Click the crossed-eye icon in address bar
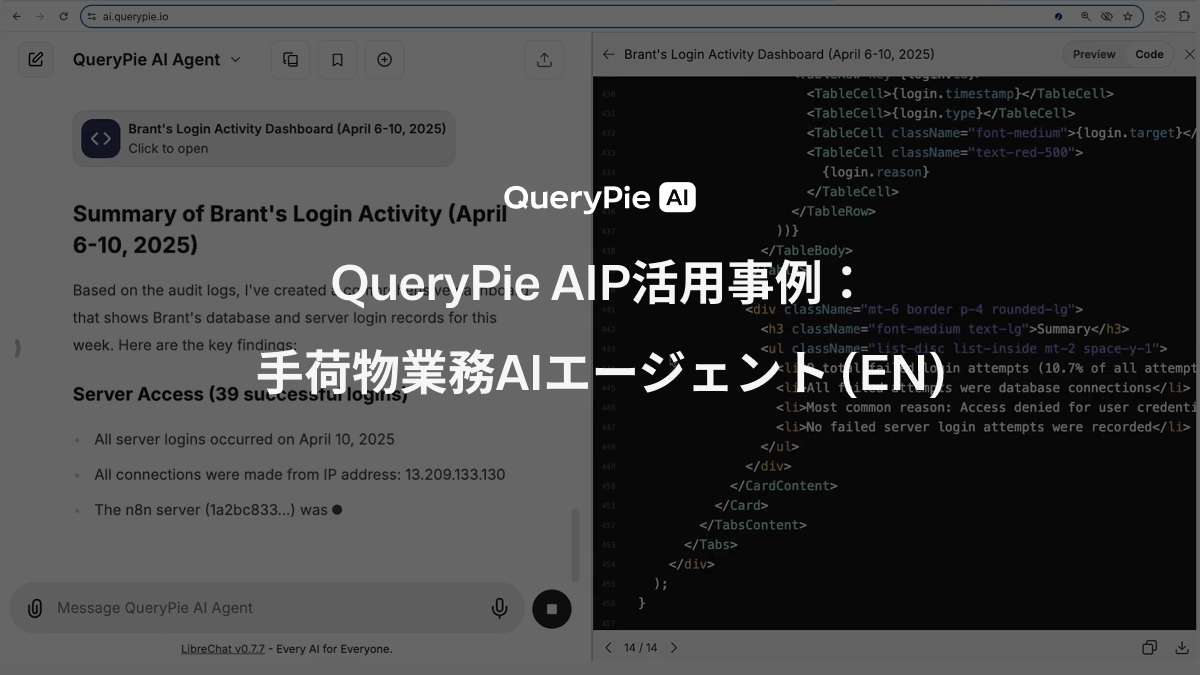This screenshot has width=1200, height=675. 1106,16
